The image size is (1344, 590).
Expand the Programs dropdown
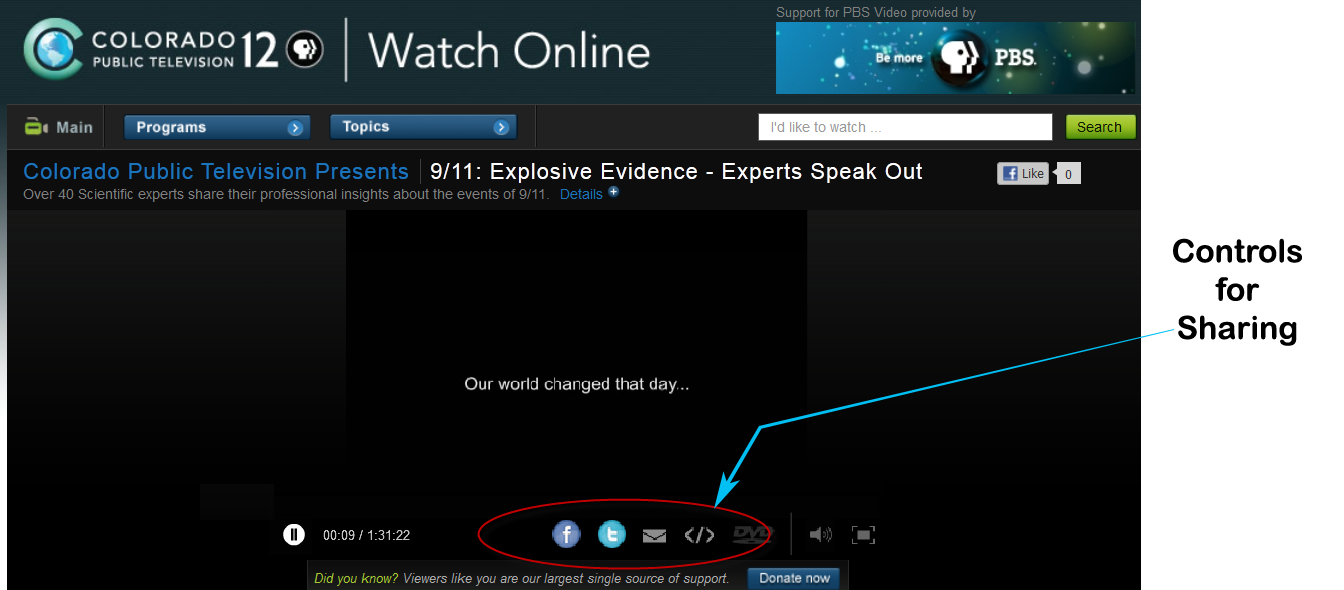click(x=217, y=127)
